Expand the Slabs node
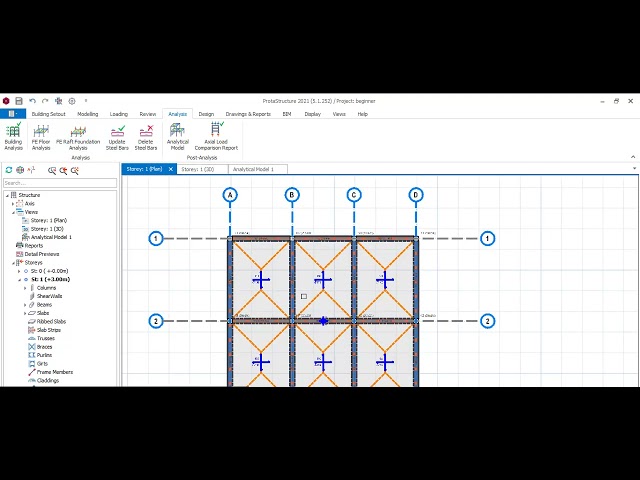The width and height of the screenshot is (640, 480). point(25,313)
